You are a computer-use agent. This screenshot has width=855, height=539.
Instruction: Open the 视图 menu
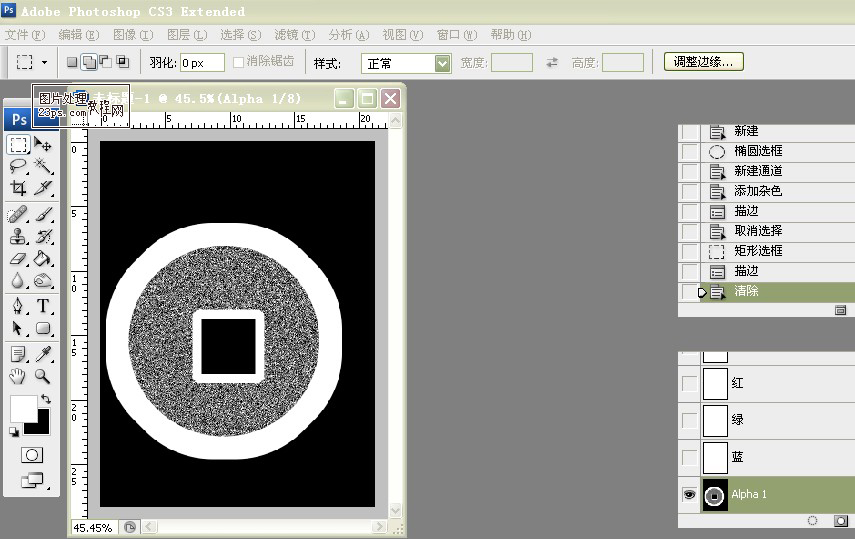[x=402, y=35]
